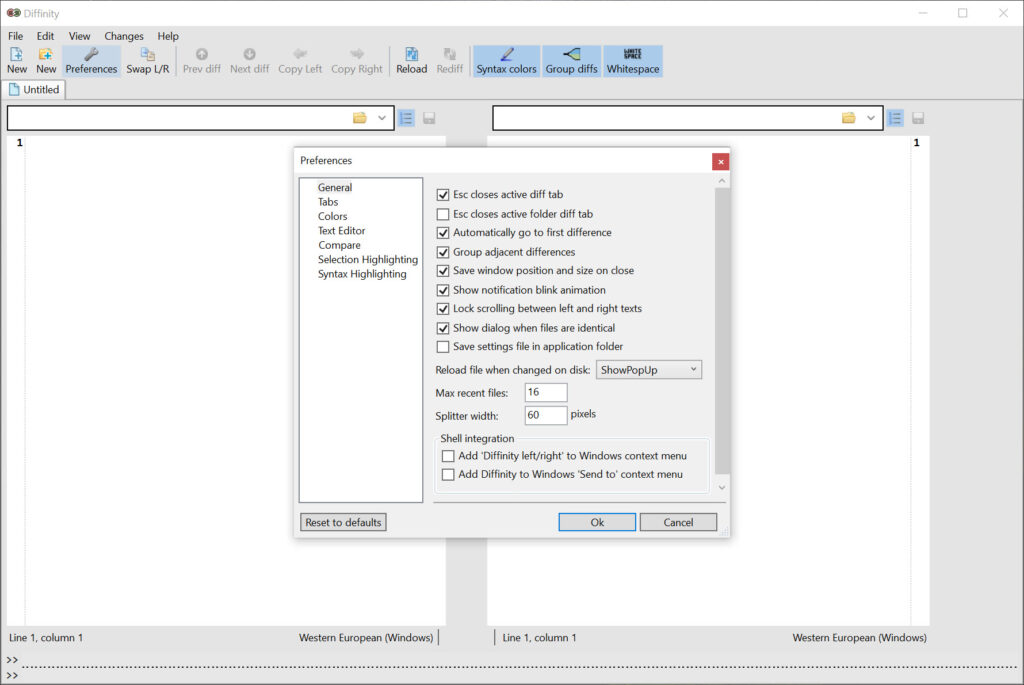Reload files using the Reload icon
This screenshot has height=685, width=1024.
coord(411,61)
